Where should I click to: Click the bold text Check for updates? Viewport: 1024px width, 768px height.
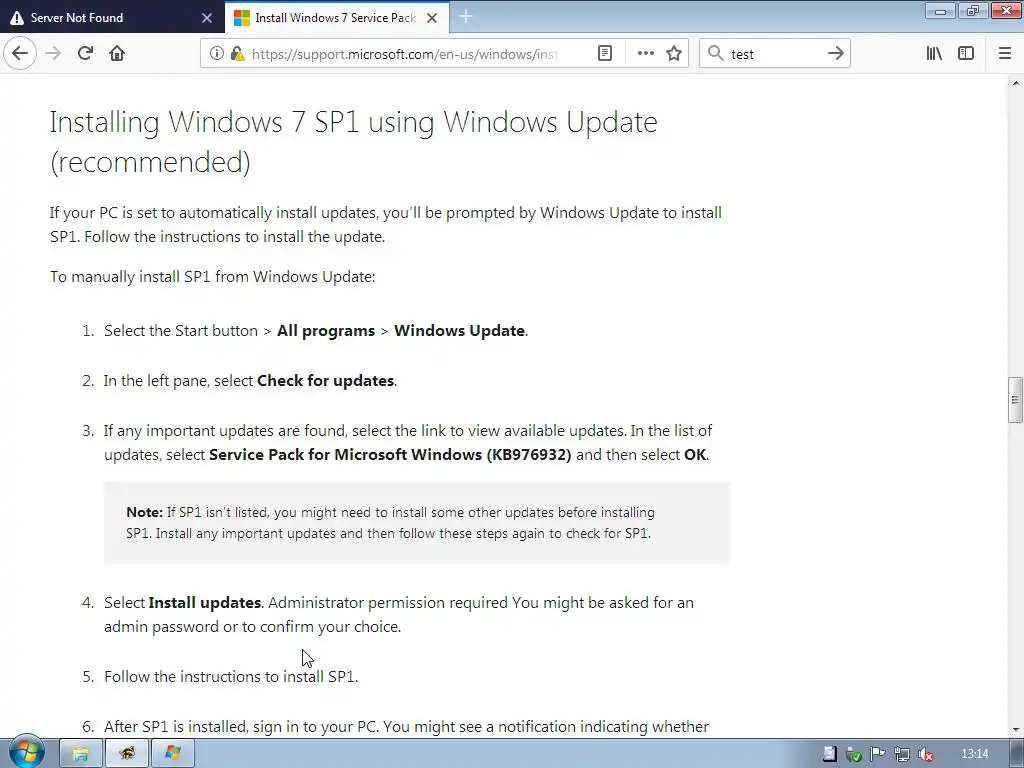click(x=325, y=381)
